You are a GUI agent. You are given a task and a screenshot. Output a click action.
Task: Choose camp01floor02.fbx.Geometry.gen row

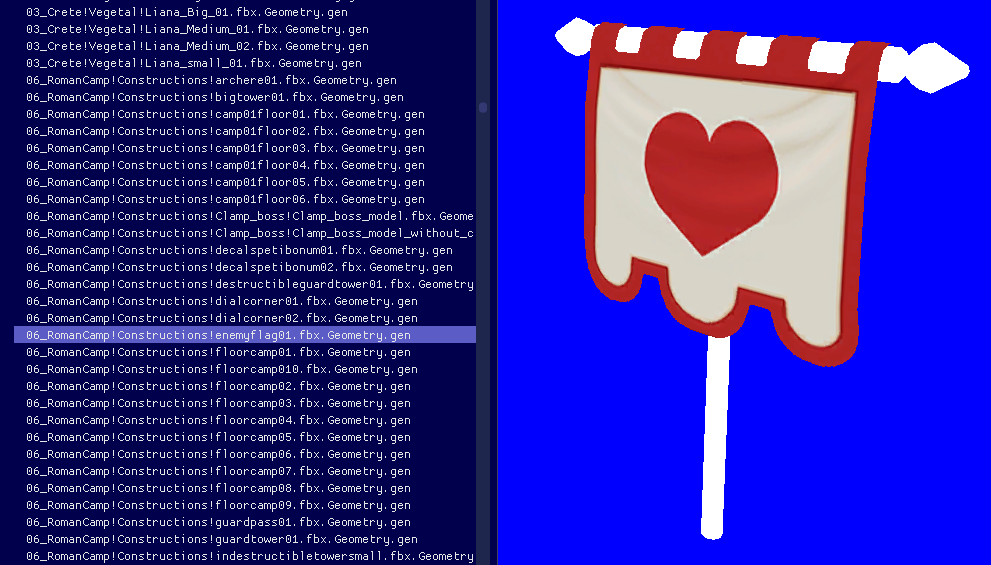click(x=245, y=131)
